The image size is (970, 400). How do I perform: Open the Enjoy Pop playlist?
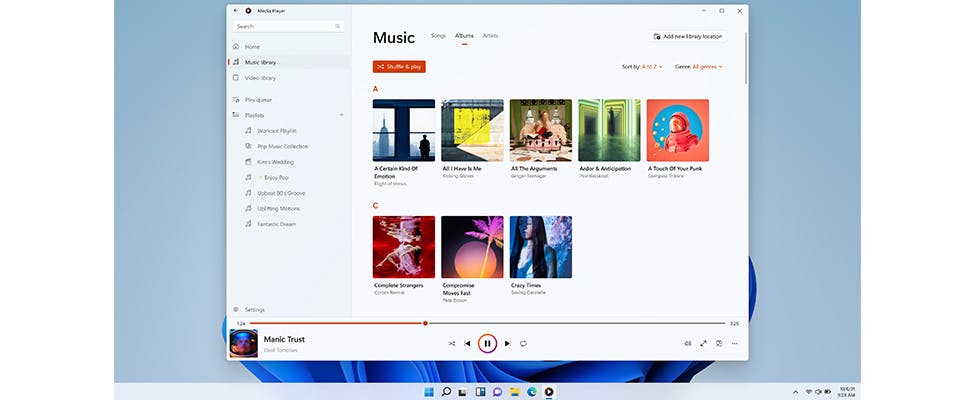[x=273, y=177]
